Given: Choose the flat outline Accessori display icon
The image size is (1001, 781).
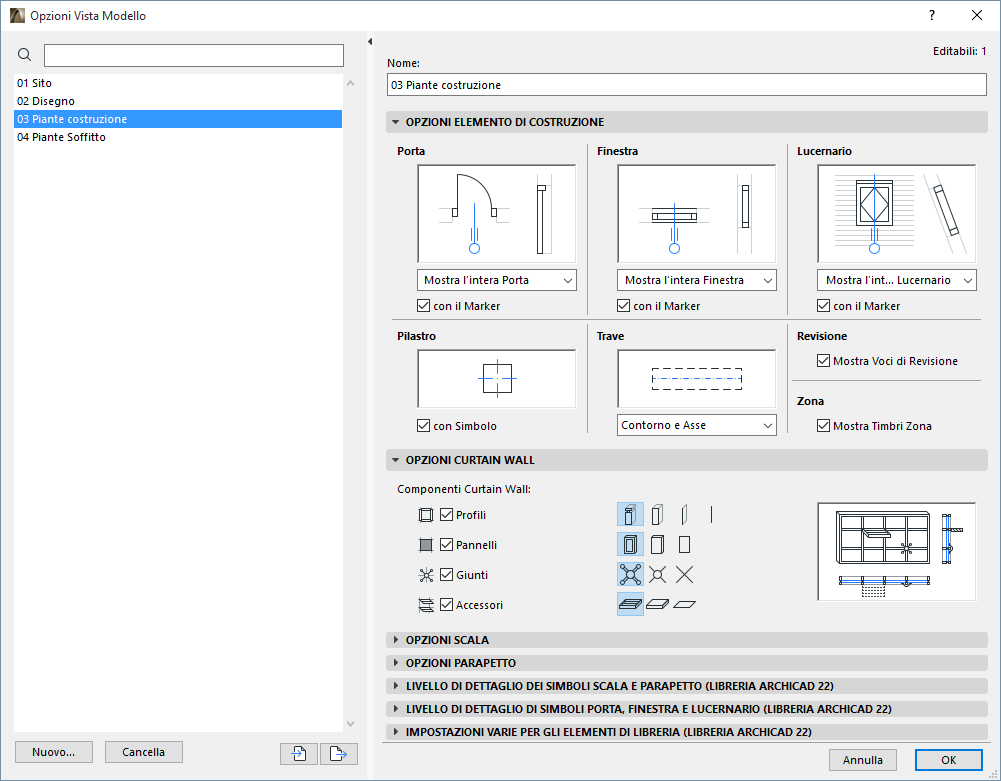Looking at the screenshot, I should (x=684, y=604).
